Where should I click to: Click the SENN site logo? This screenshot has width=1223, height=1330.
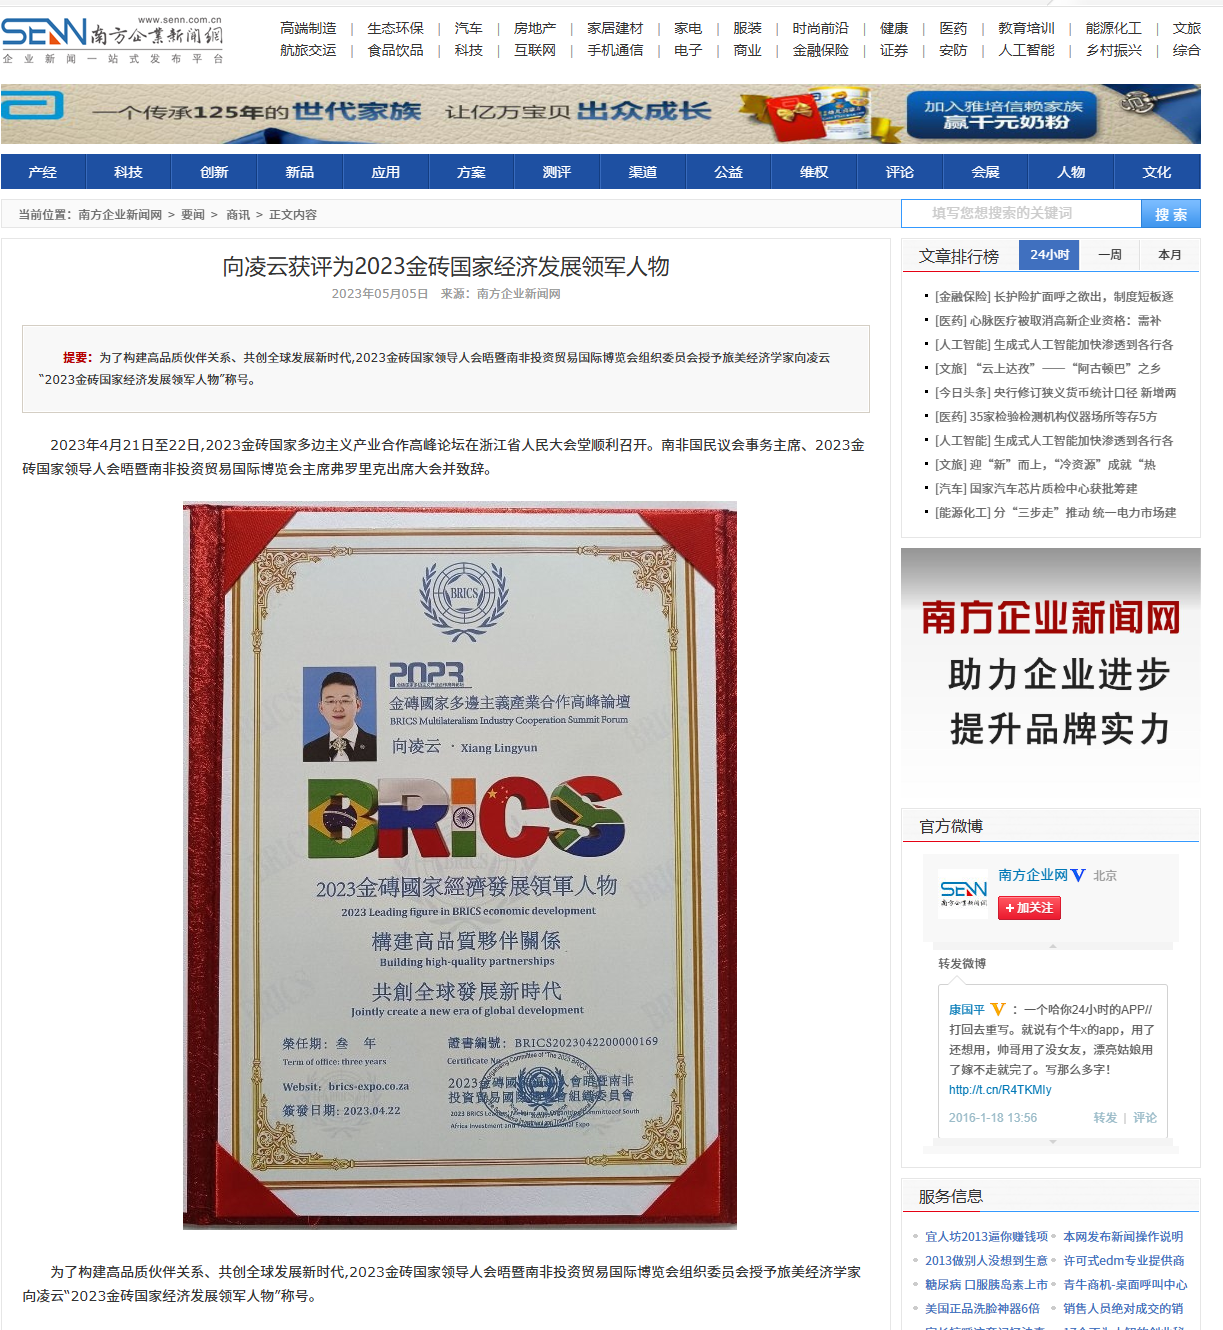point(112,40)
